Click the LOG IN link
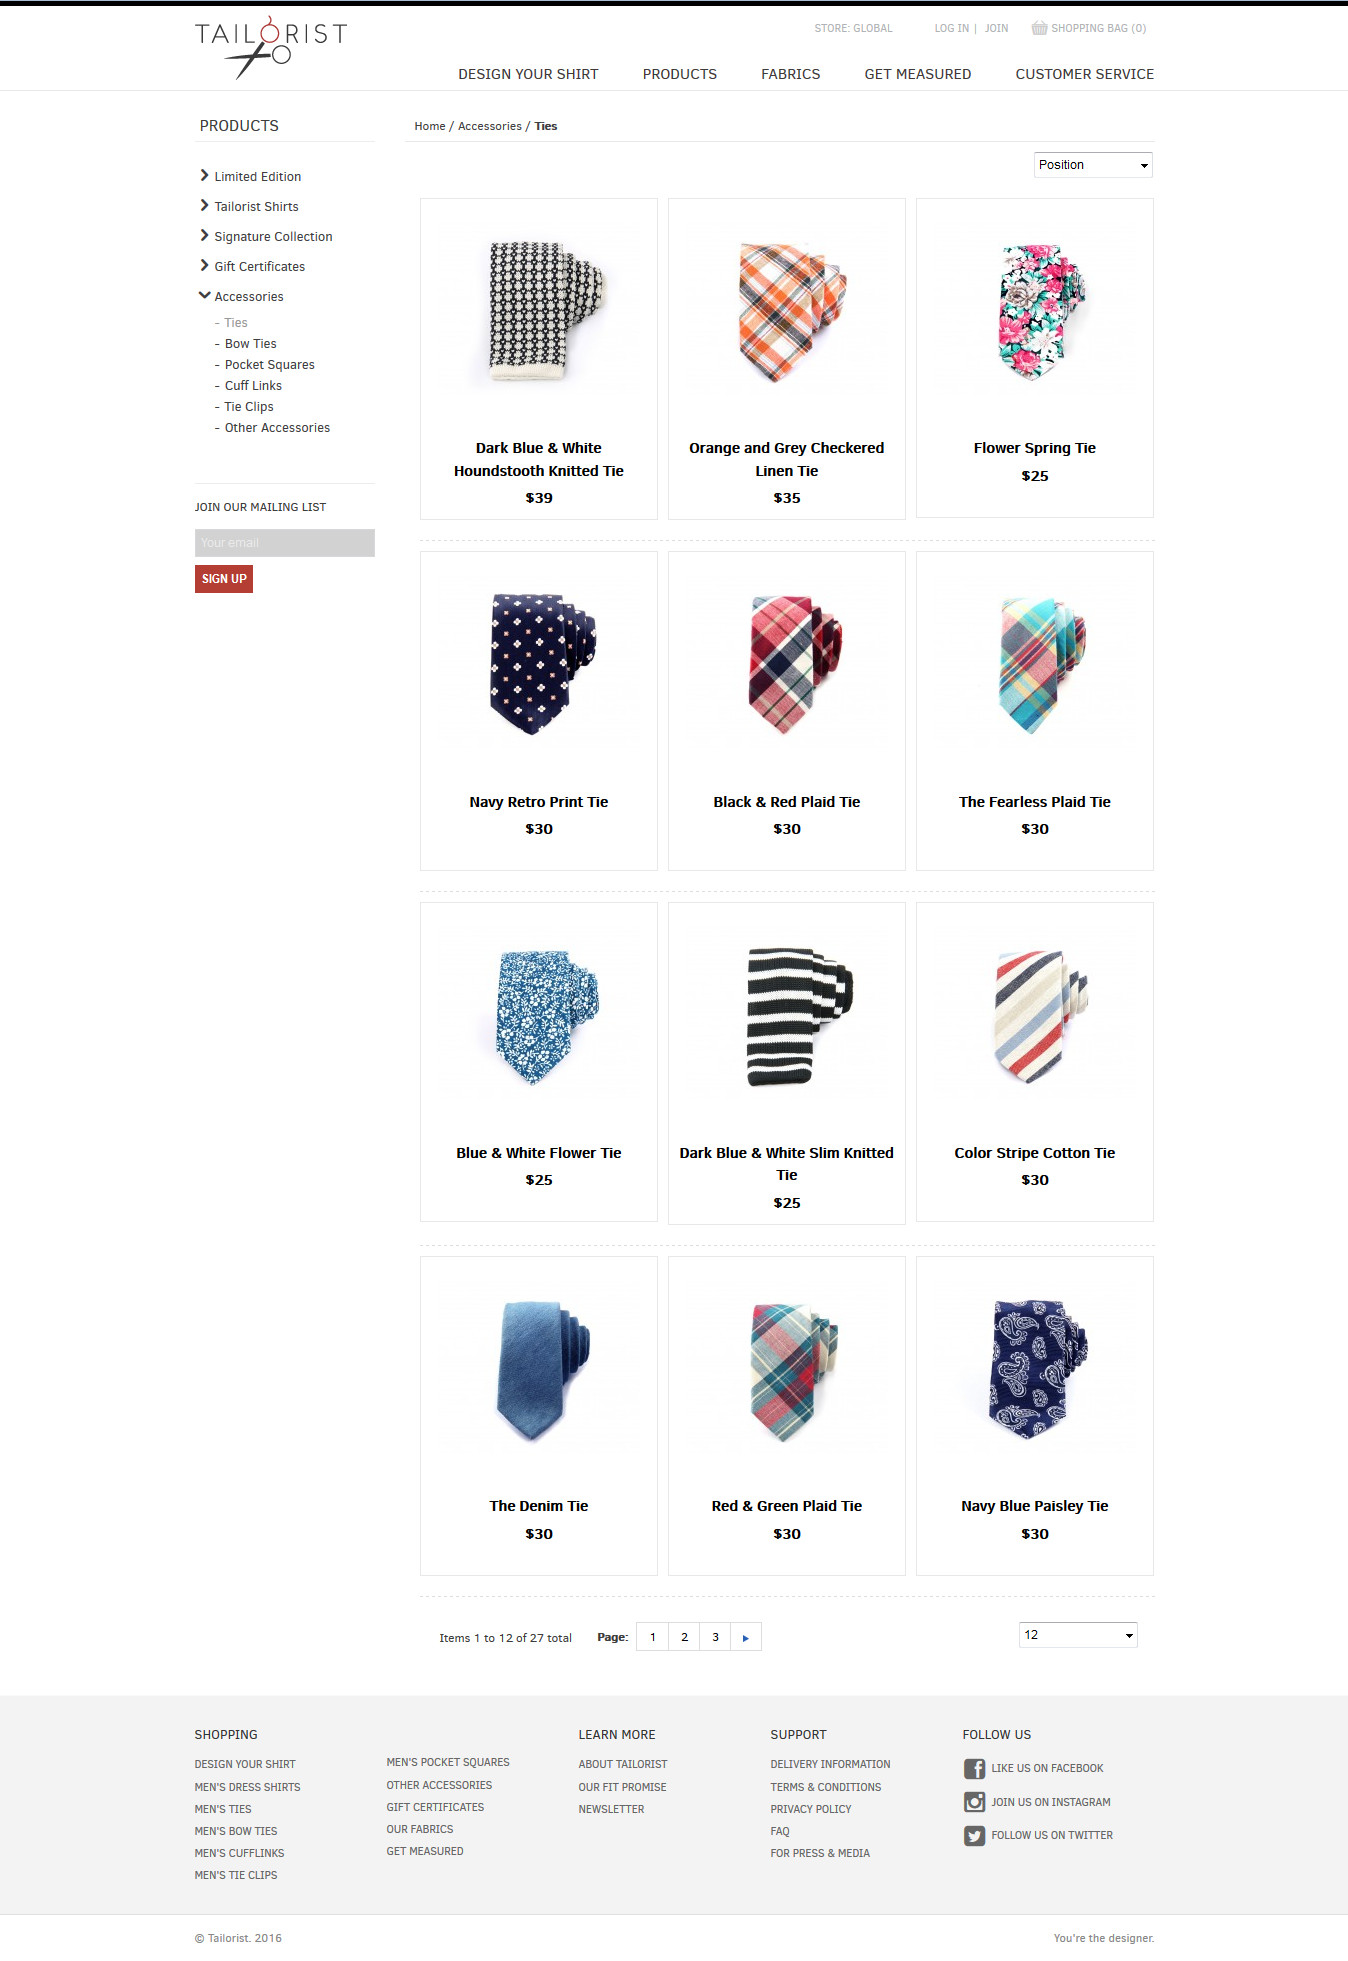 [951, 28]
